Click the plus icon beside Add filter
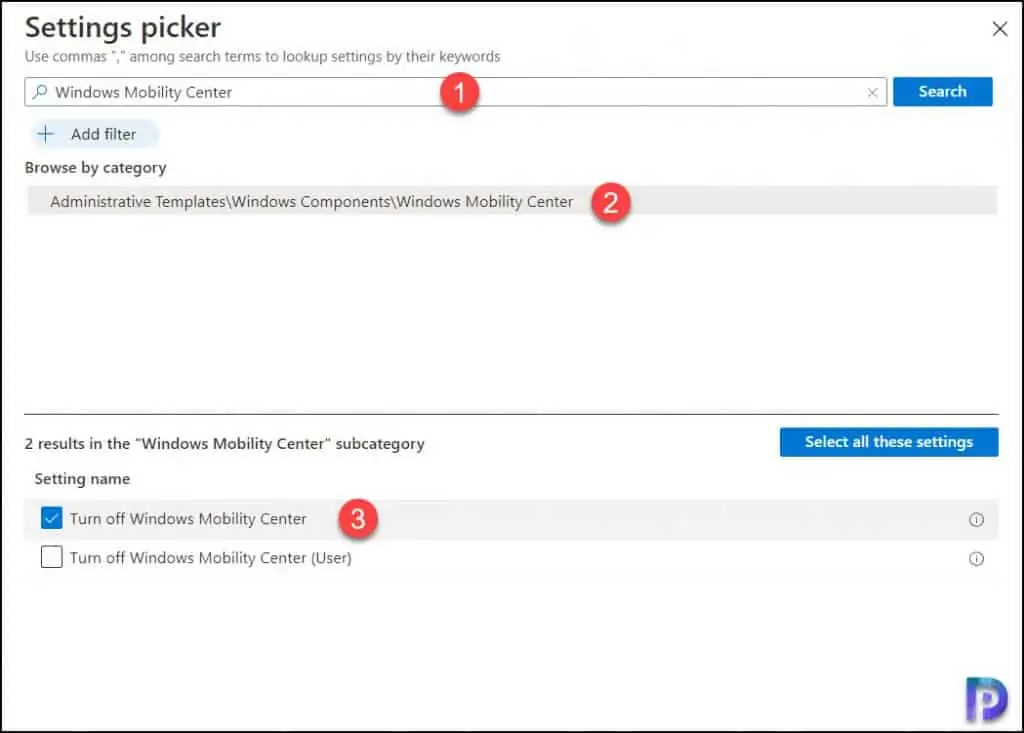The width and height of the screenshot is (1024, 733). [45, 134]
